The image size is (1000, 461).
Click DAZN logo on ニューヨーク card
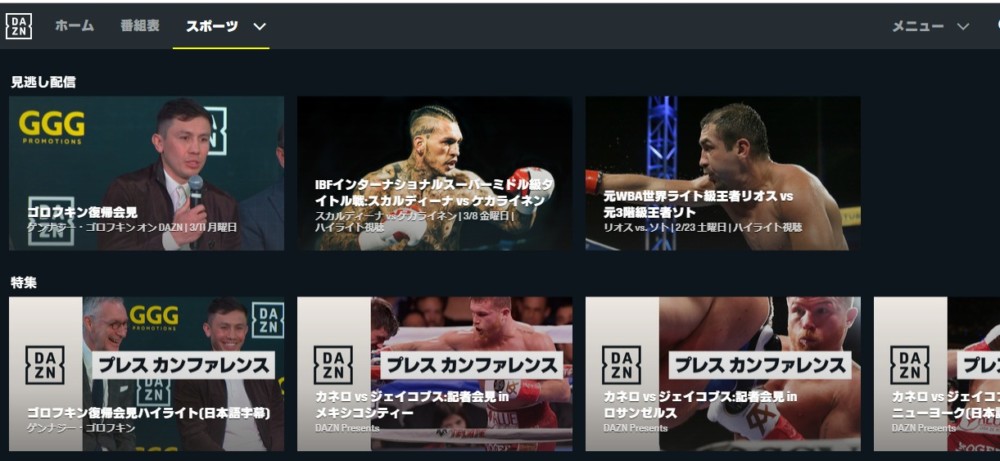pos(909,365)
